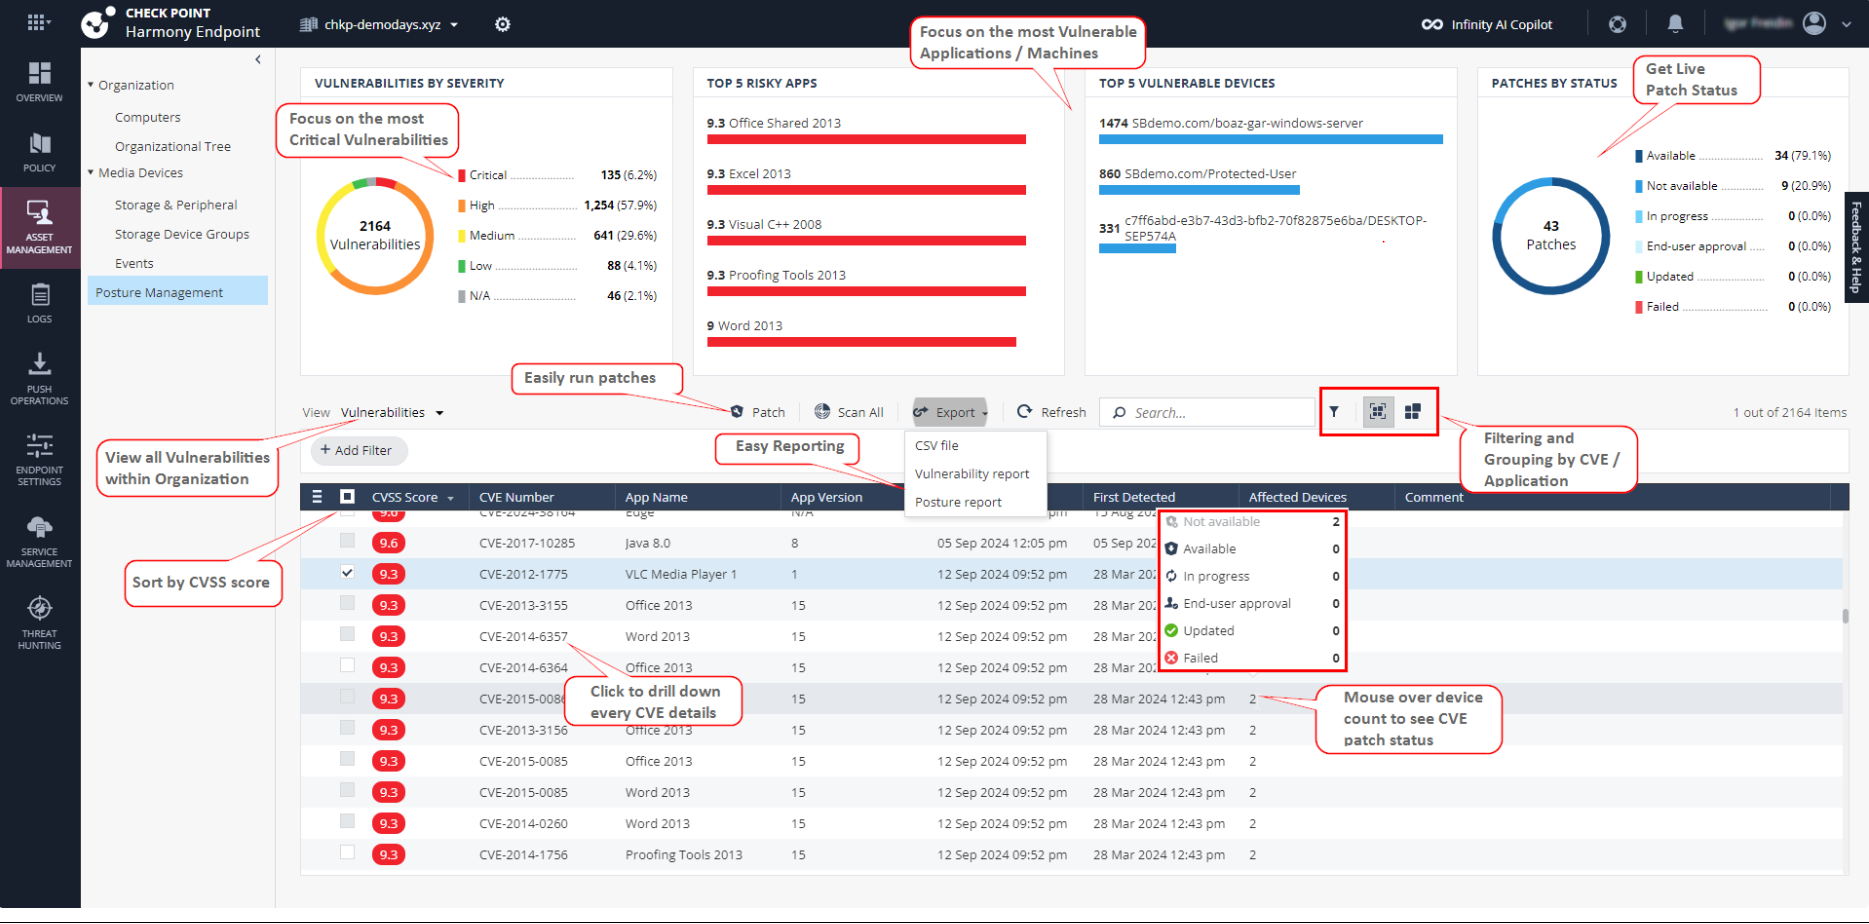
Task: Sort by CVSS Score column arrow
Action: [451, 498]
